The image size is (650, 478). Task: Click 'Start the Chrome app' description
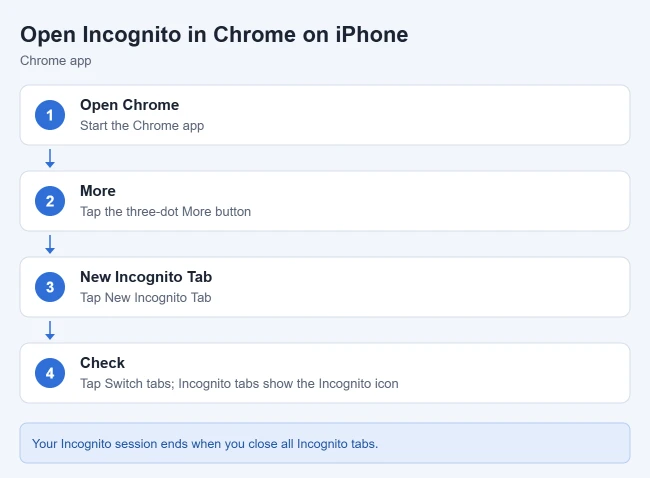[x=142, y=126]
